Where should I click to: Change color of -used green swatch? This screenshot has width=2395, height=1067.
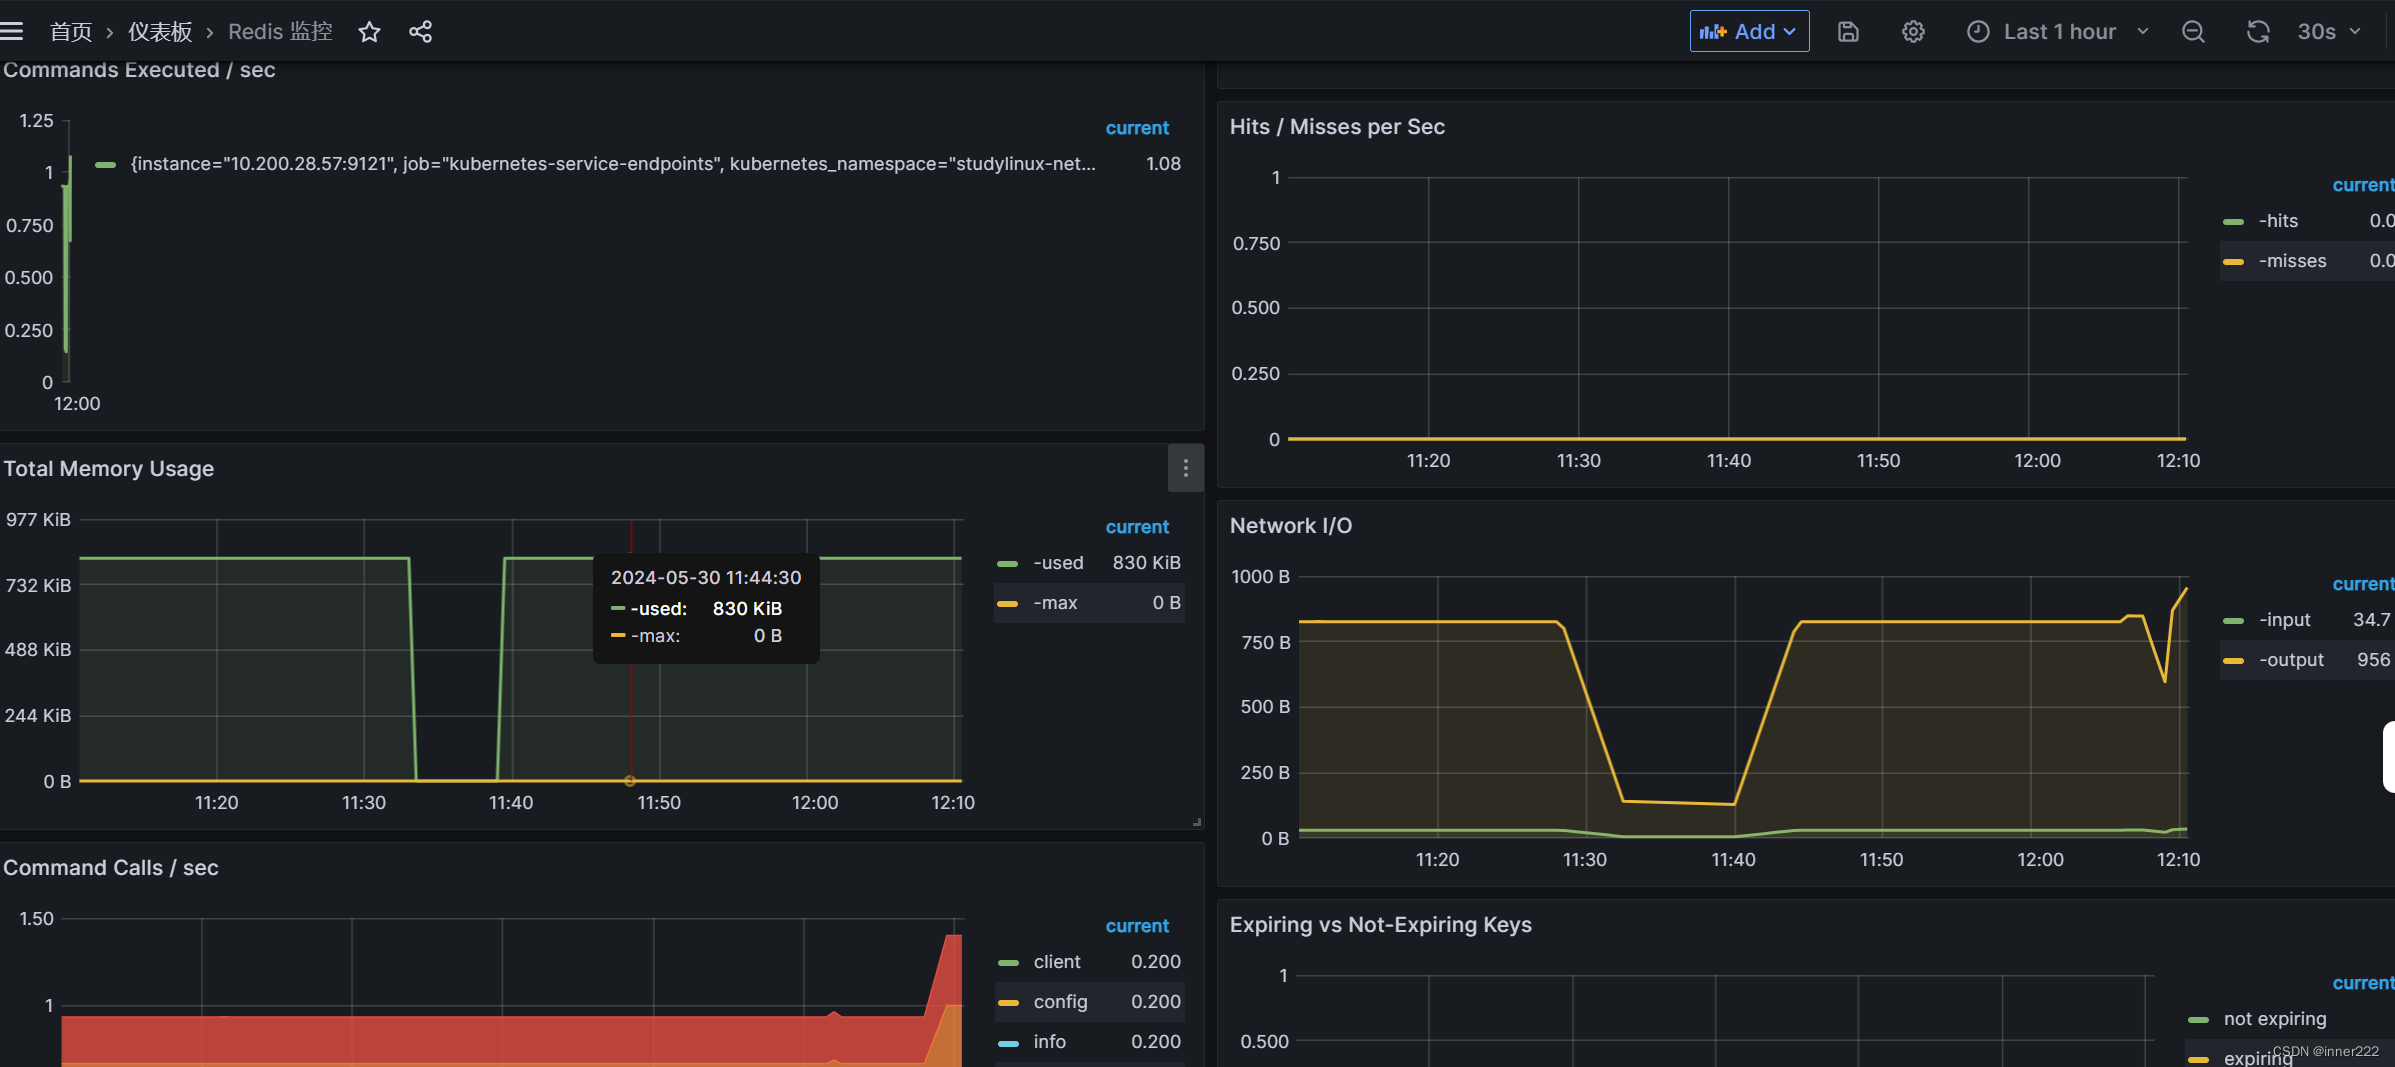1008,564
